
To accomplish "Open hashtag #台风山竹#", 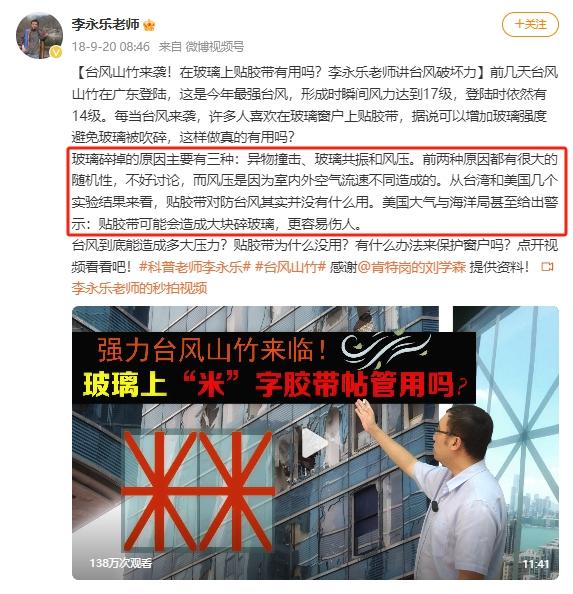I will coord(290,267).
